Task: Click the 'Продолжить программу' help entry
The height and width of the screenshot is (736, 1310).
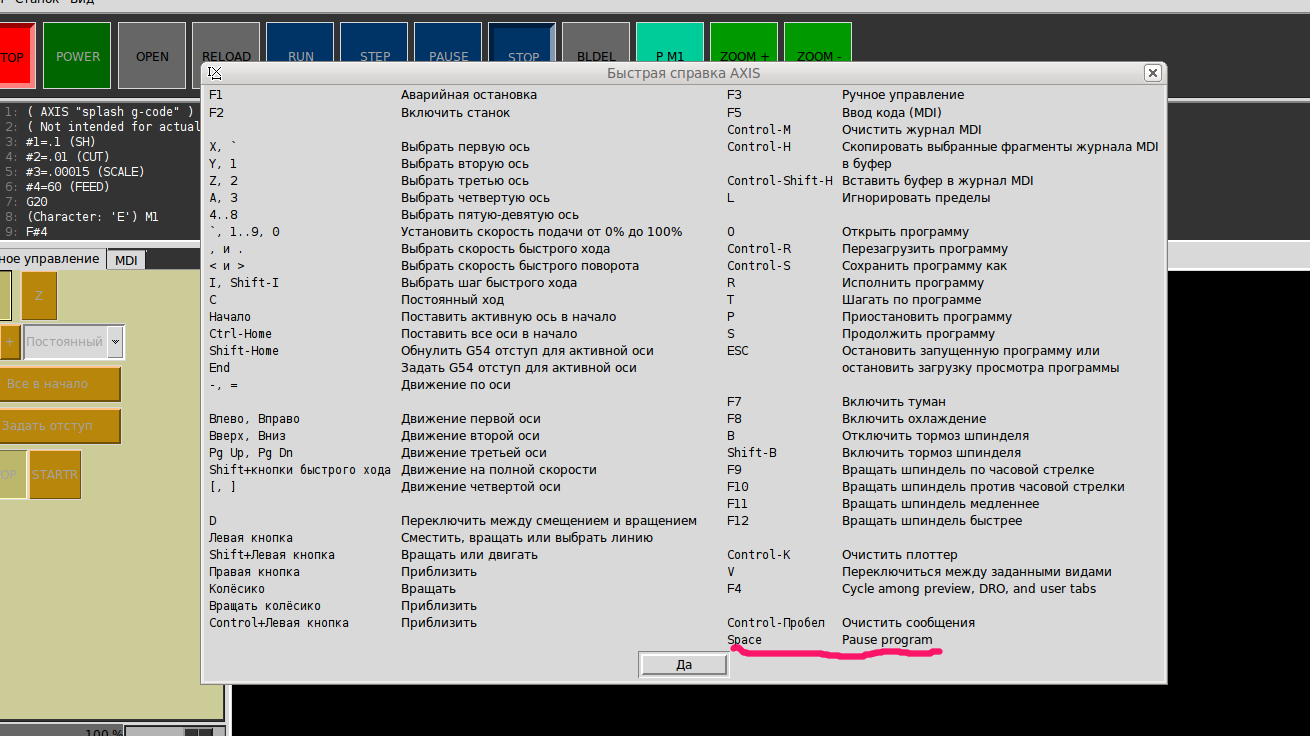Action: pos(918,334)
